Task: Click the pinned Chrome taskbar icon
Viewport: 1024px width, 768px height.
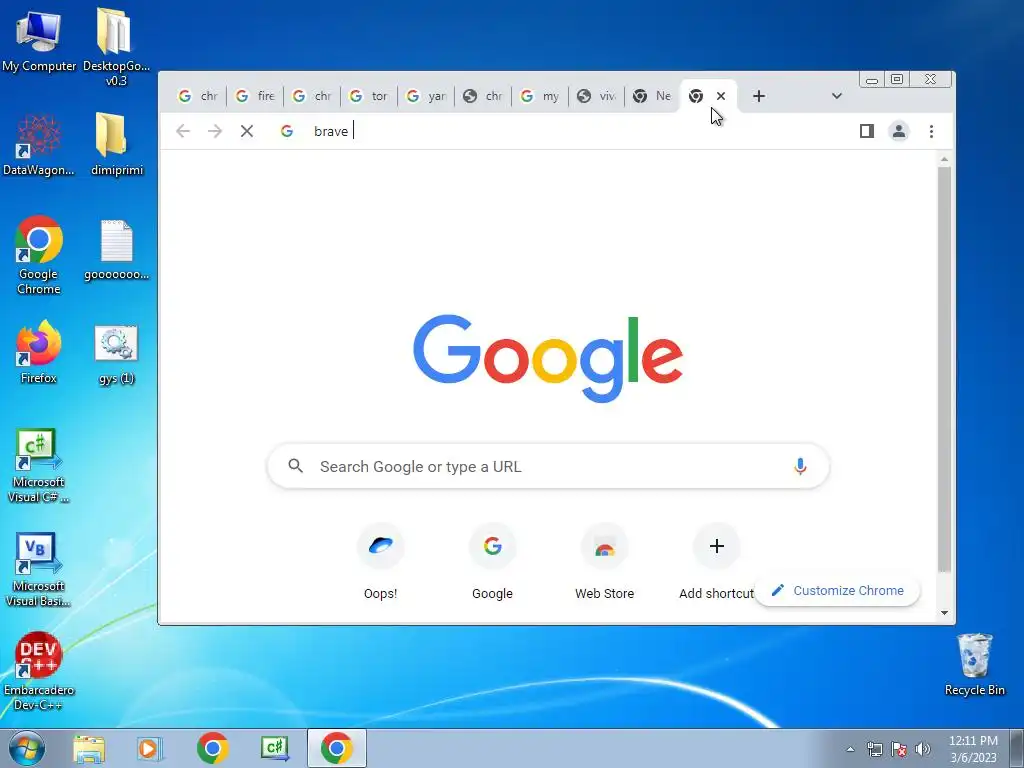Action: pyautogui.click(x=212, y=748)
